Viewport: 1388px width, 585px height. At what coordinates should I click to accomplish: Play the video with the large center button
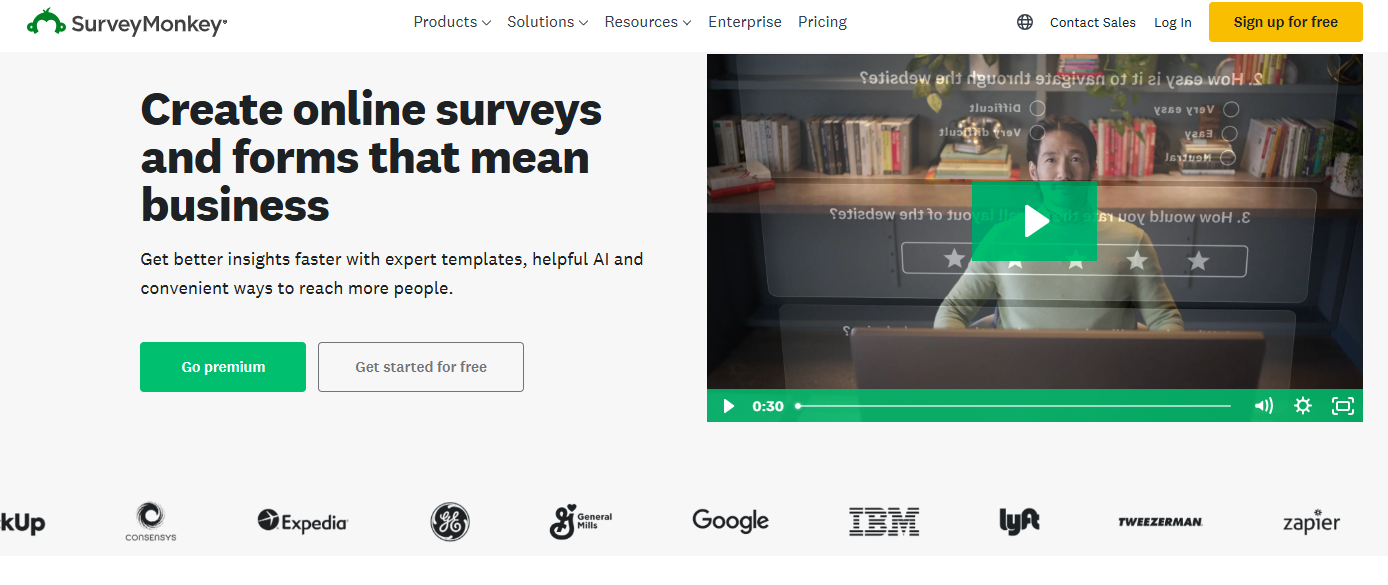coord(1034,221)
